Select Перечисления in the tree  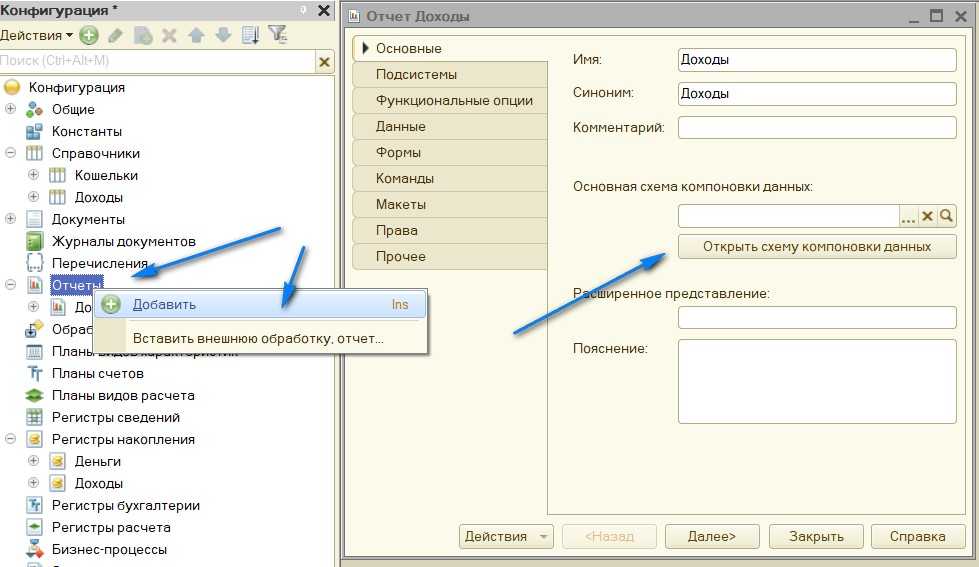click(99, 264)
